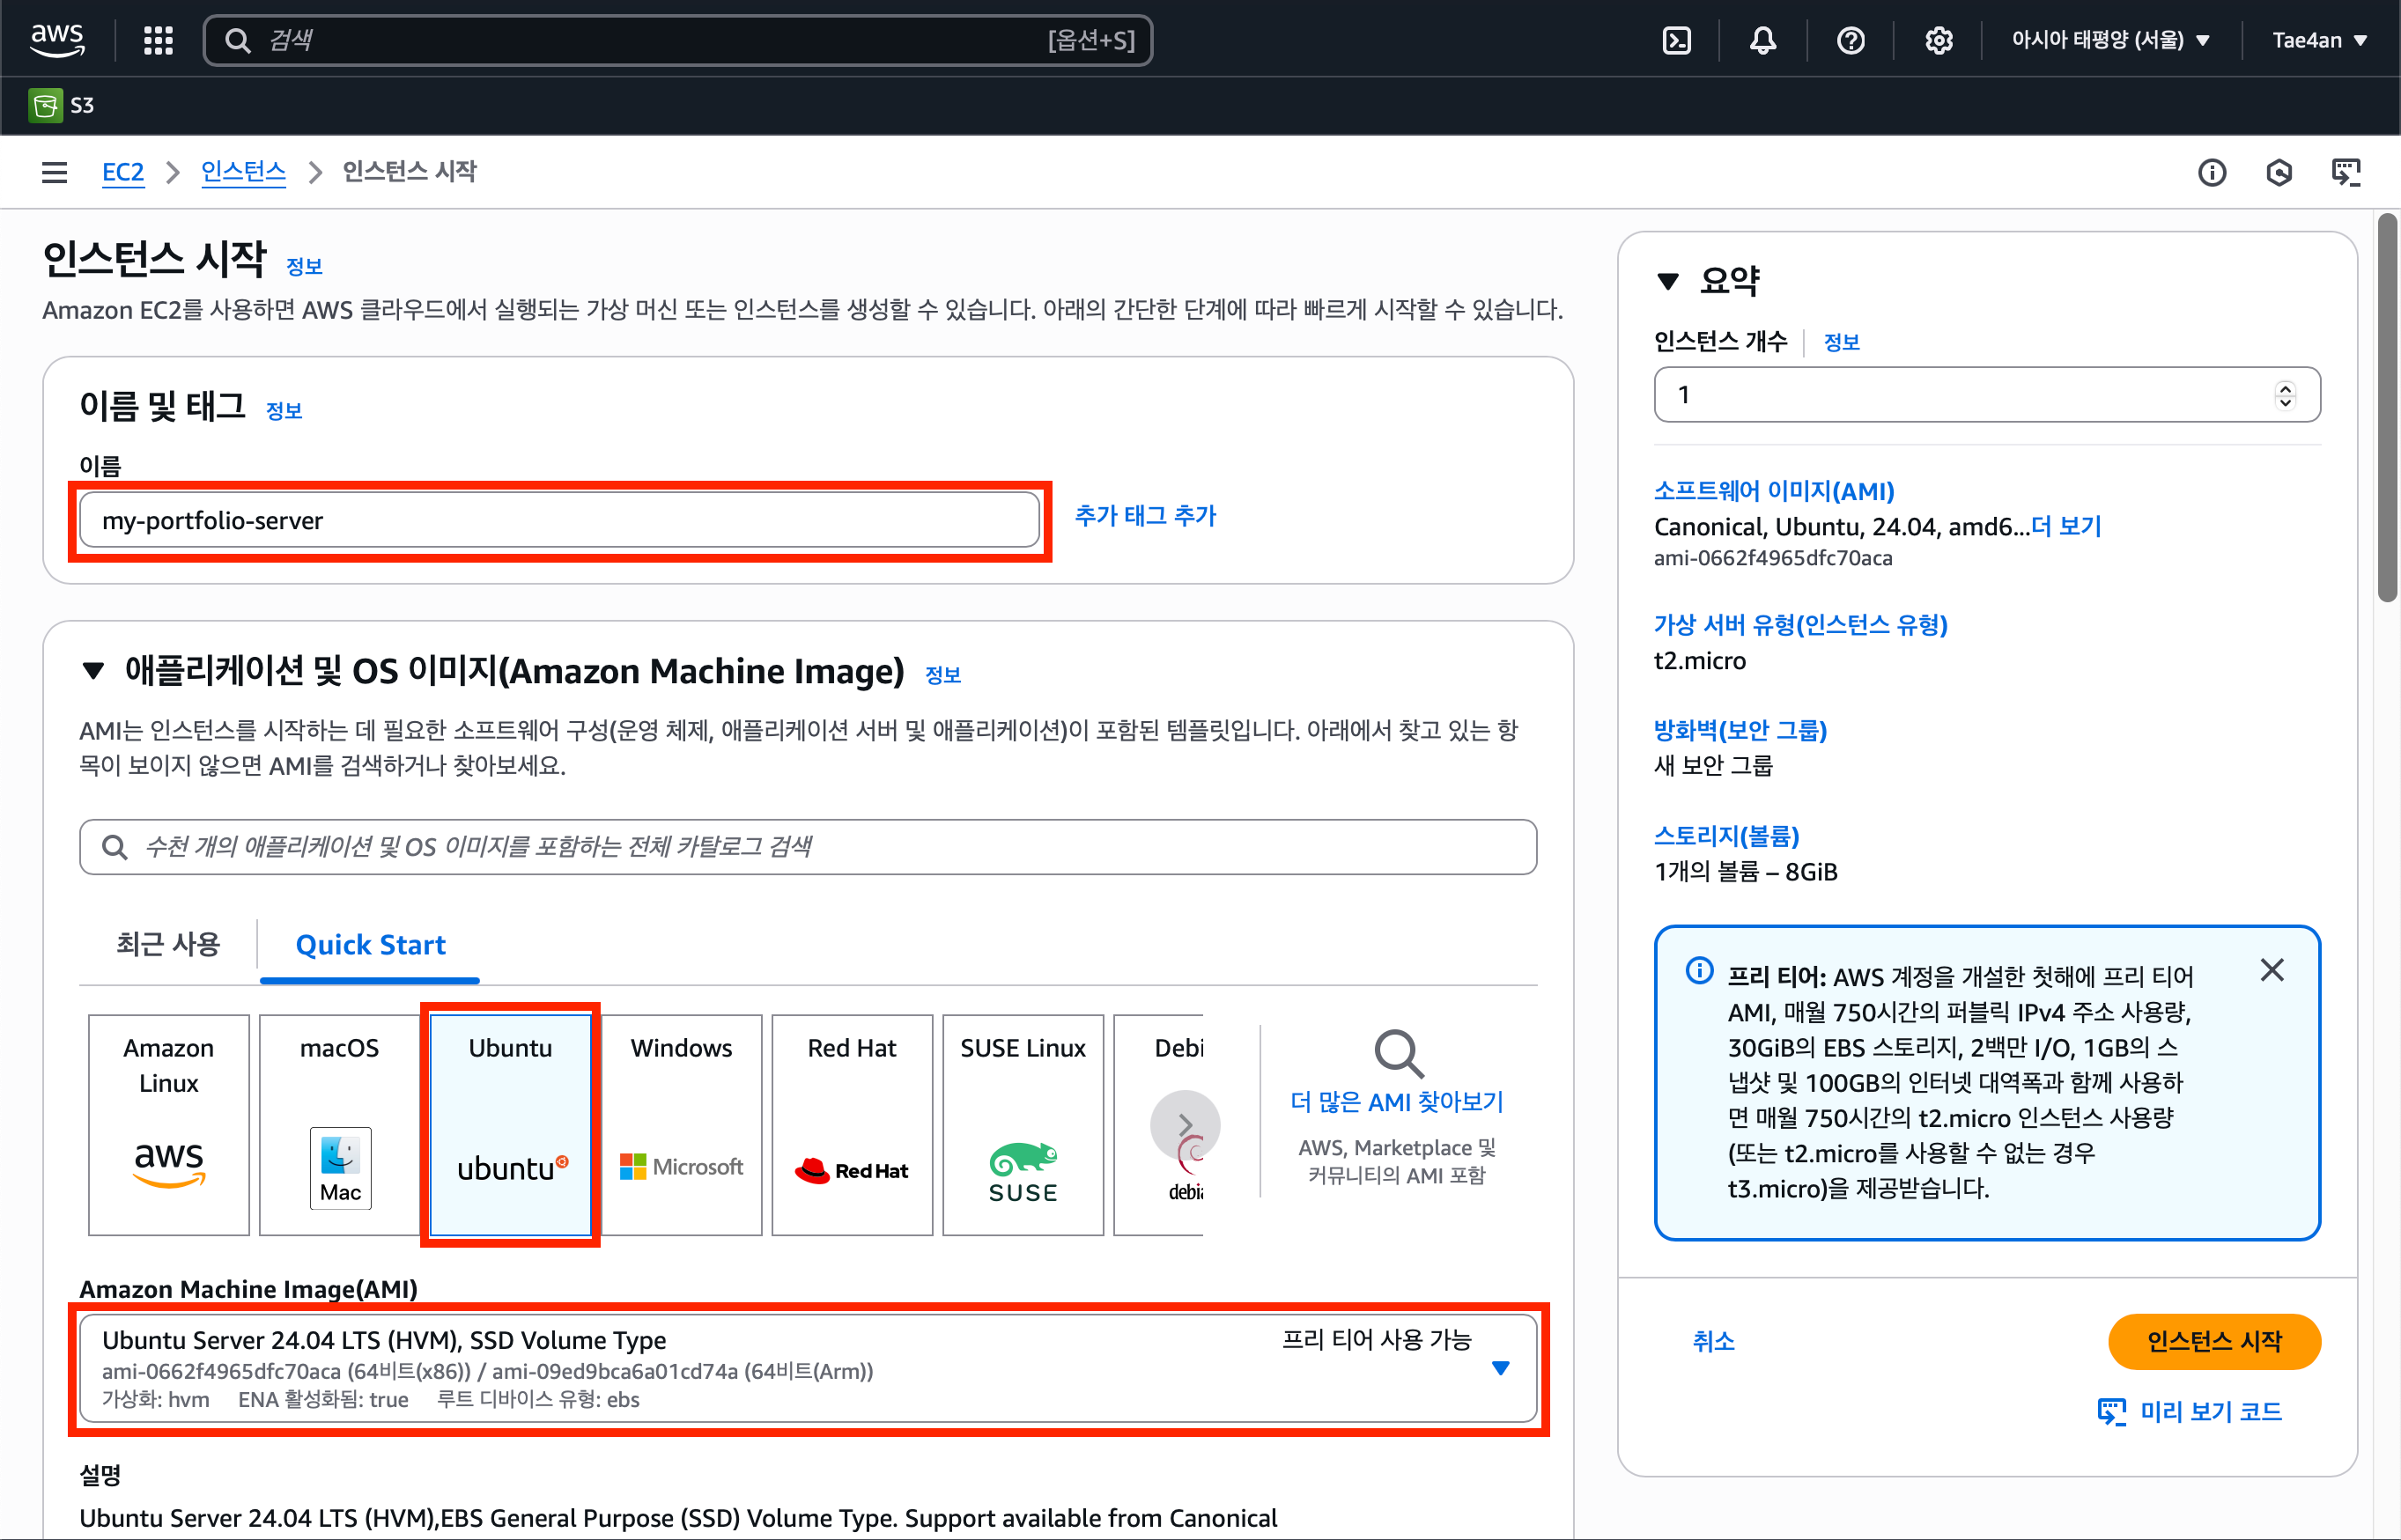The image size is (2401, 1540).
Task: Adjust the instance count stepper arrows
Action: tap(2285, 395)
